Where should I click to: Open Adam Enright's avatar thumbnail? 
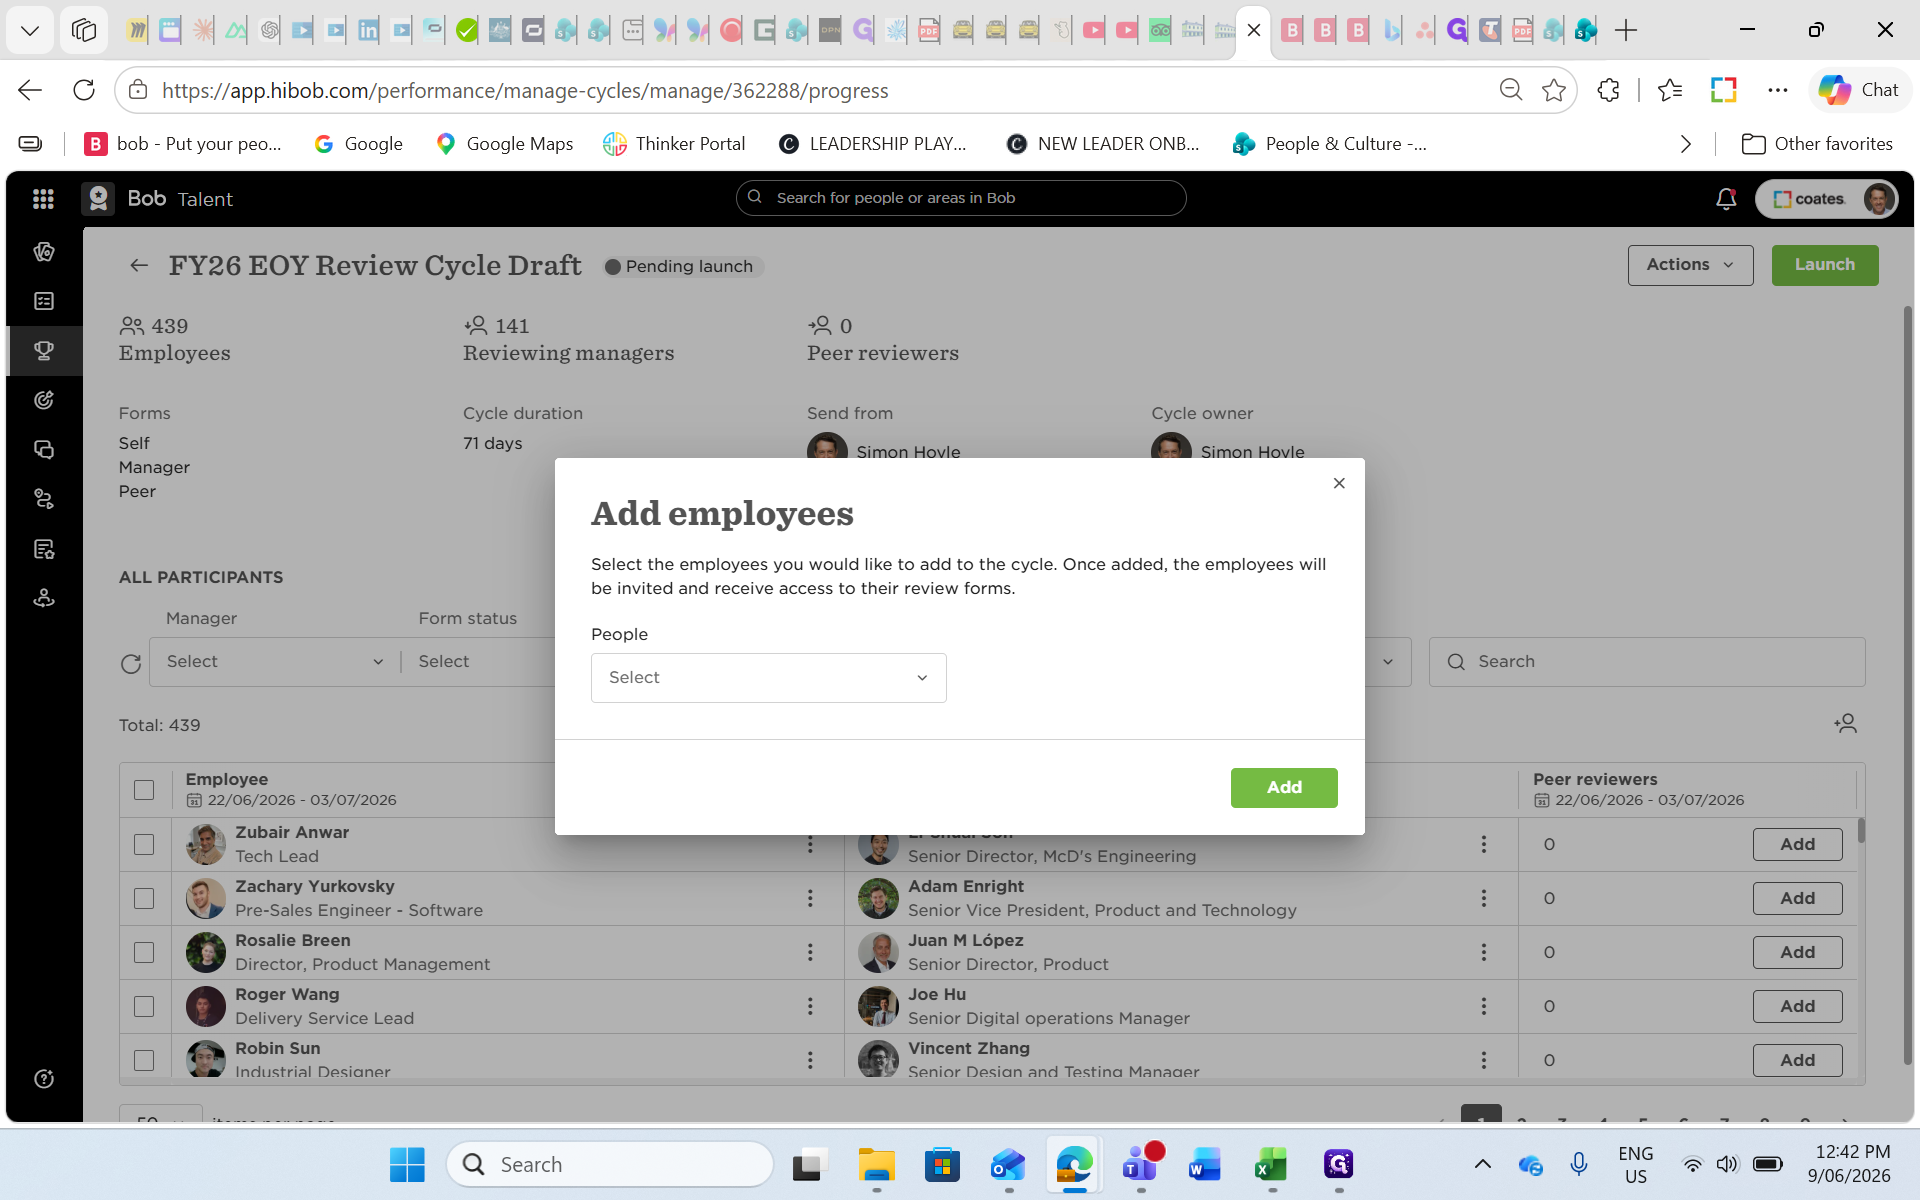(x=878, y=898)
